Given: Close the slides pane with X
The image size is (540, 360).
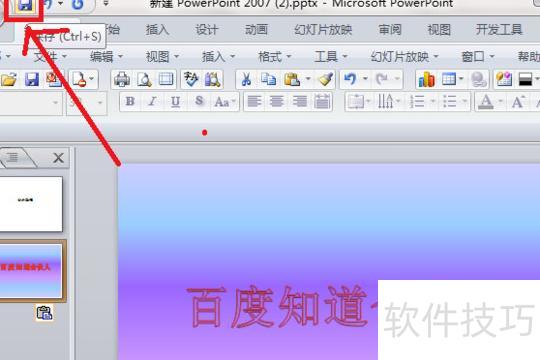Looking at the screenshot, I should (x=59, y=158).
